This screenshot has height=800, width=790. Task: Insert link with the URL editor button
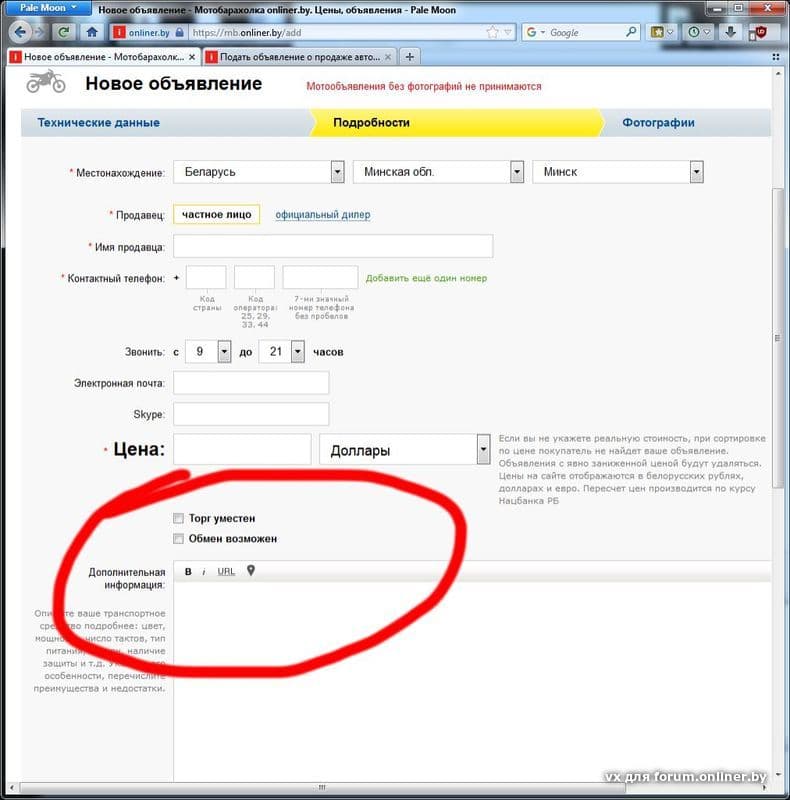click(226, 571)
